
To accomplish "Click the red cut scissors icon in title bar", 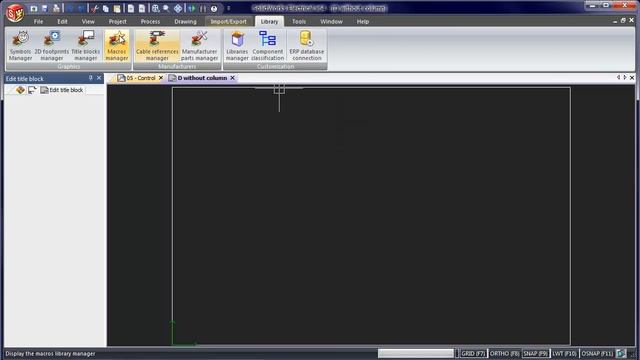I will pyautogui.click(x=95, y=8).
